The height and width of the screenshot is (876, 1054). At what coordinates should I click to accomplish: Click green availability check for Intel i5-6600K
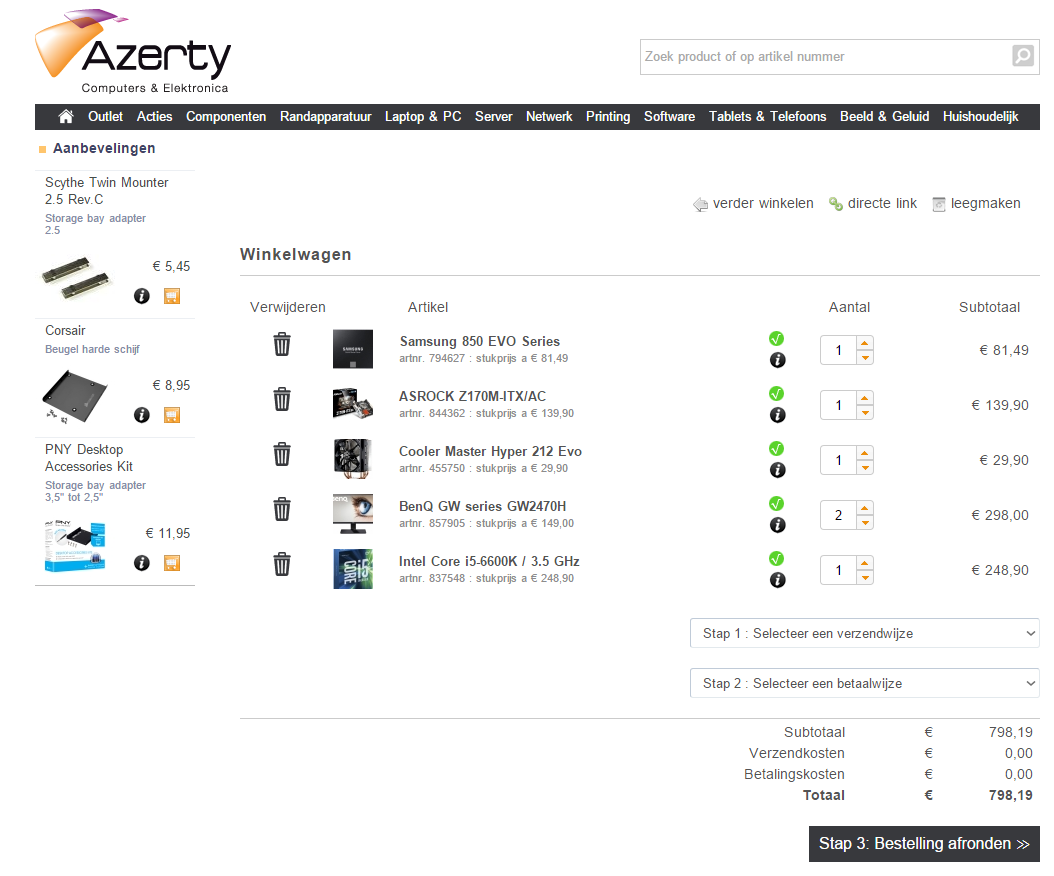[776, 559]
